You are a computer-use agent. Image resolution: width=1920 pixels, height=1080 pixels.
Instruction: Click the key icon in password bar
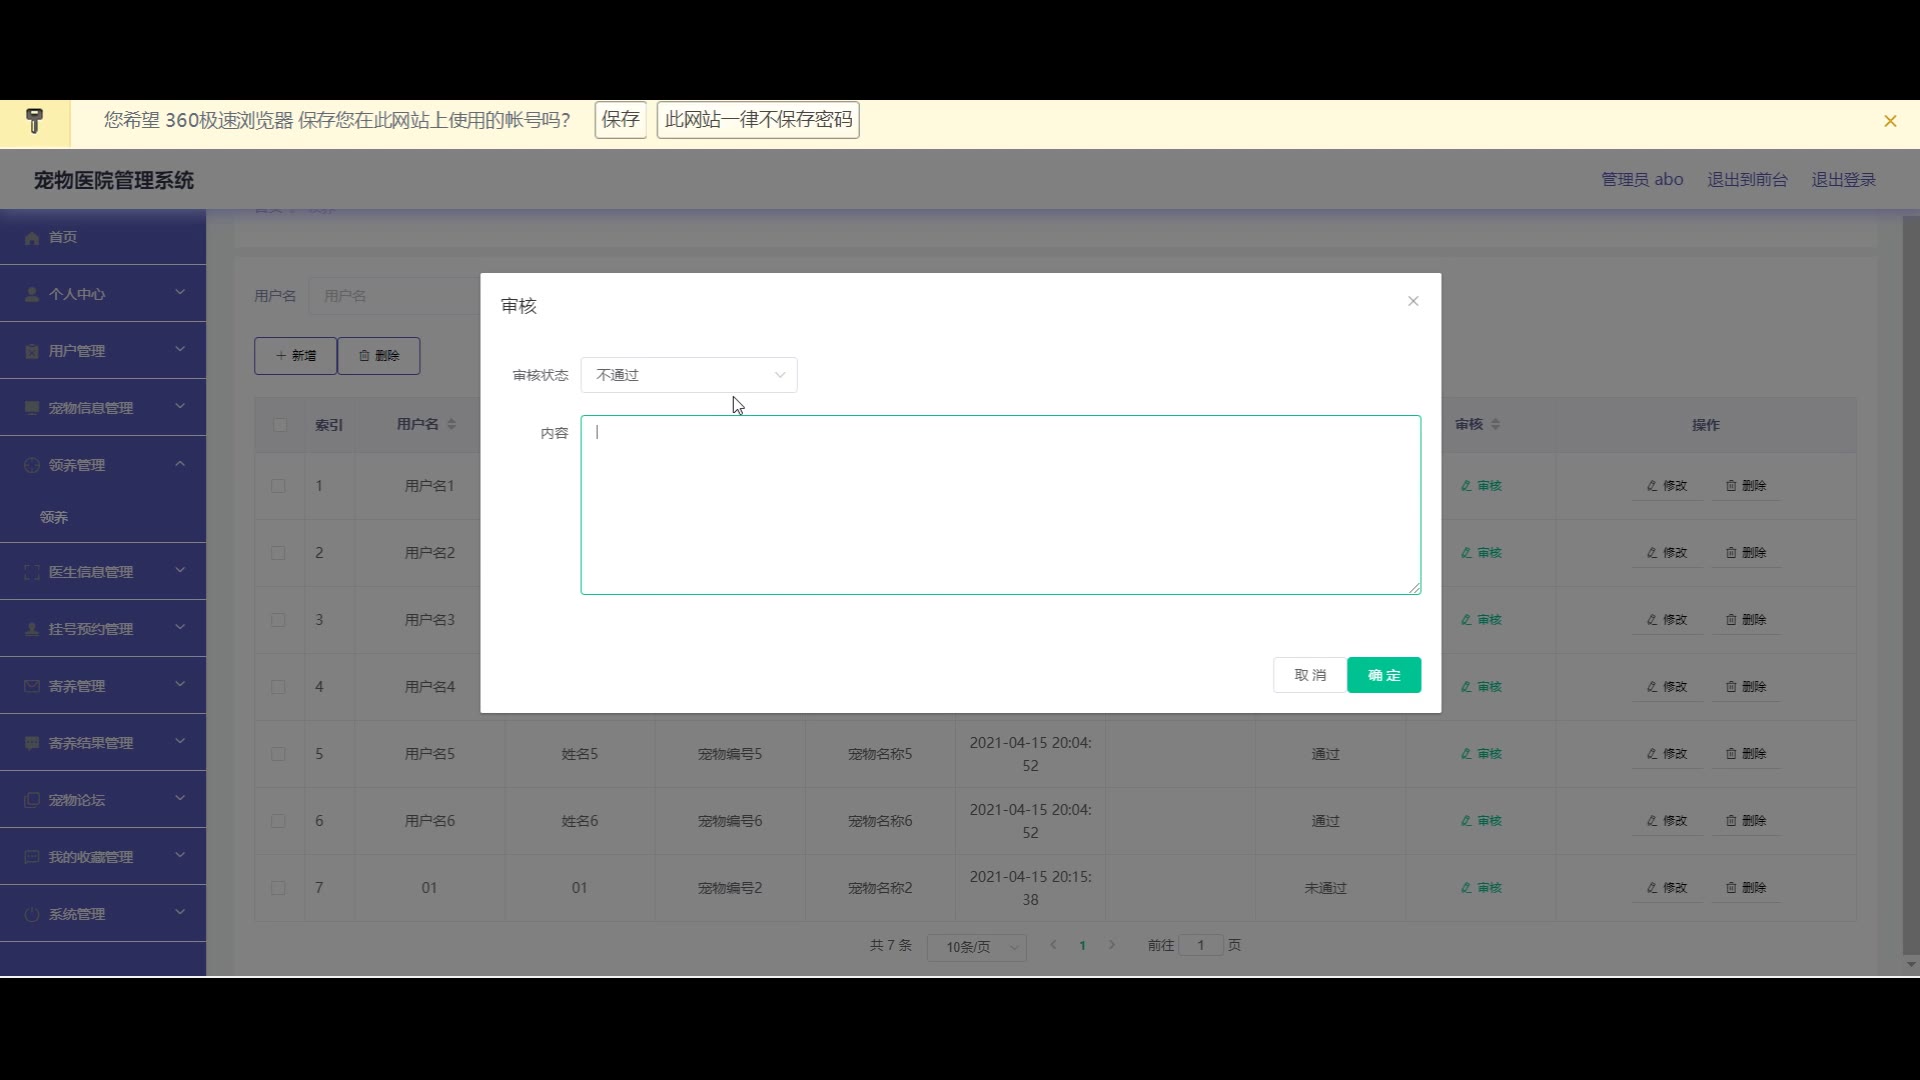pyautogui.click(x=35, y=121)
